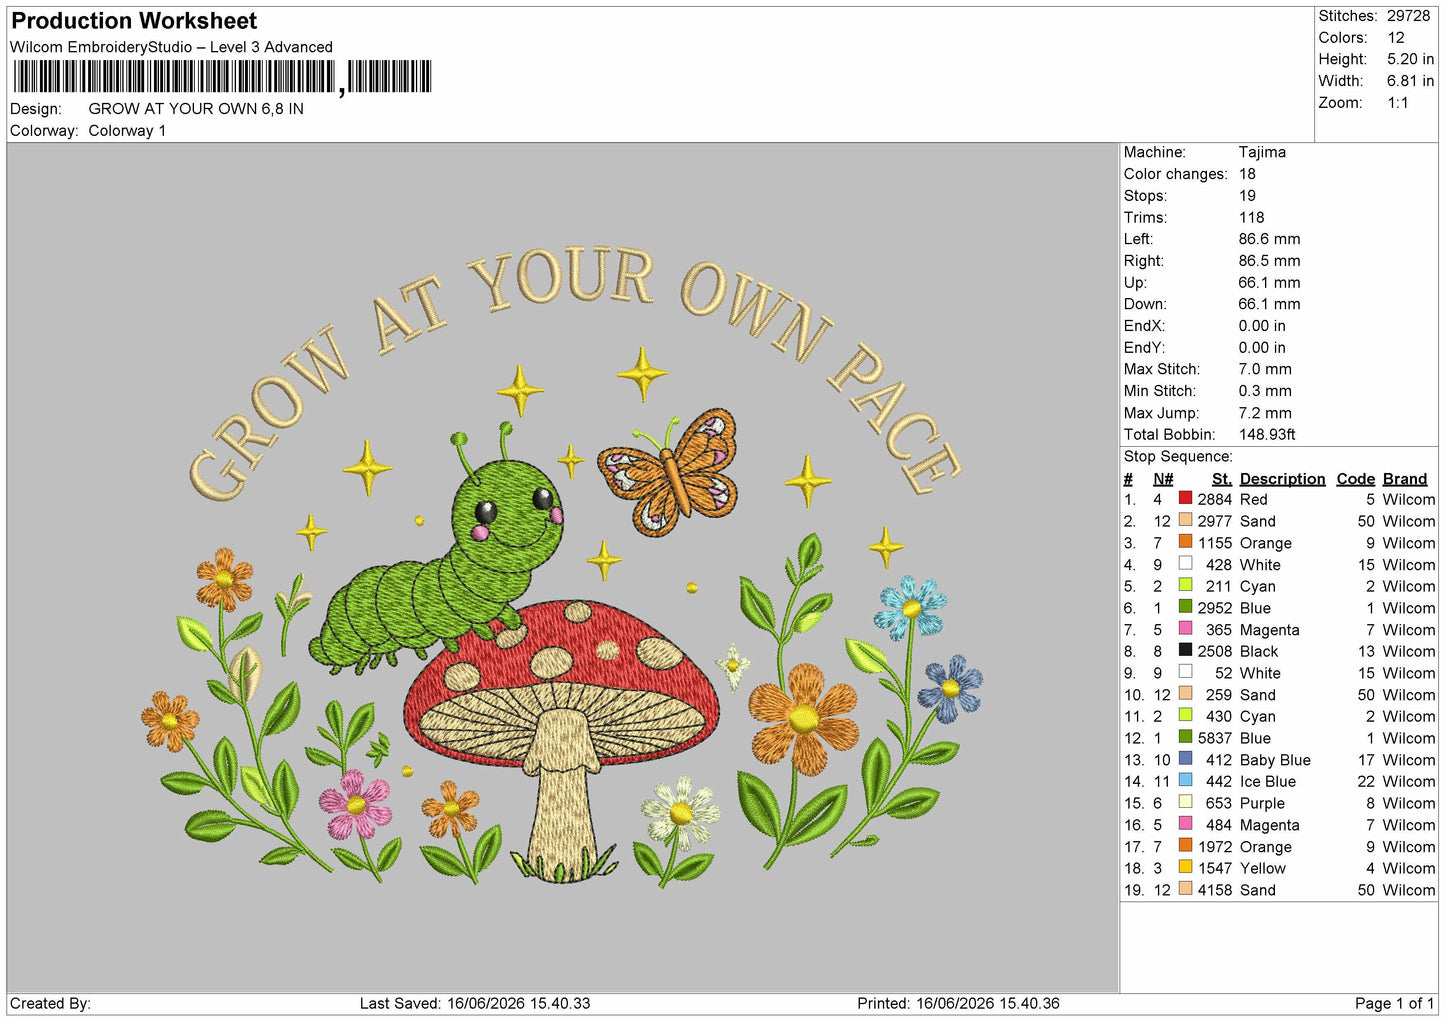The width and height of the screenshot is (1445, 1021).
Task: Click the Yellow description in stop 18
Action: tap(1263, 868)
